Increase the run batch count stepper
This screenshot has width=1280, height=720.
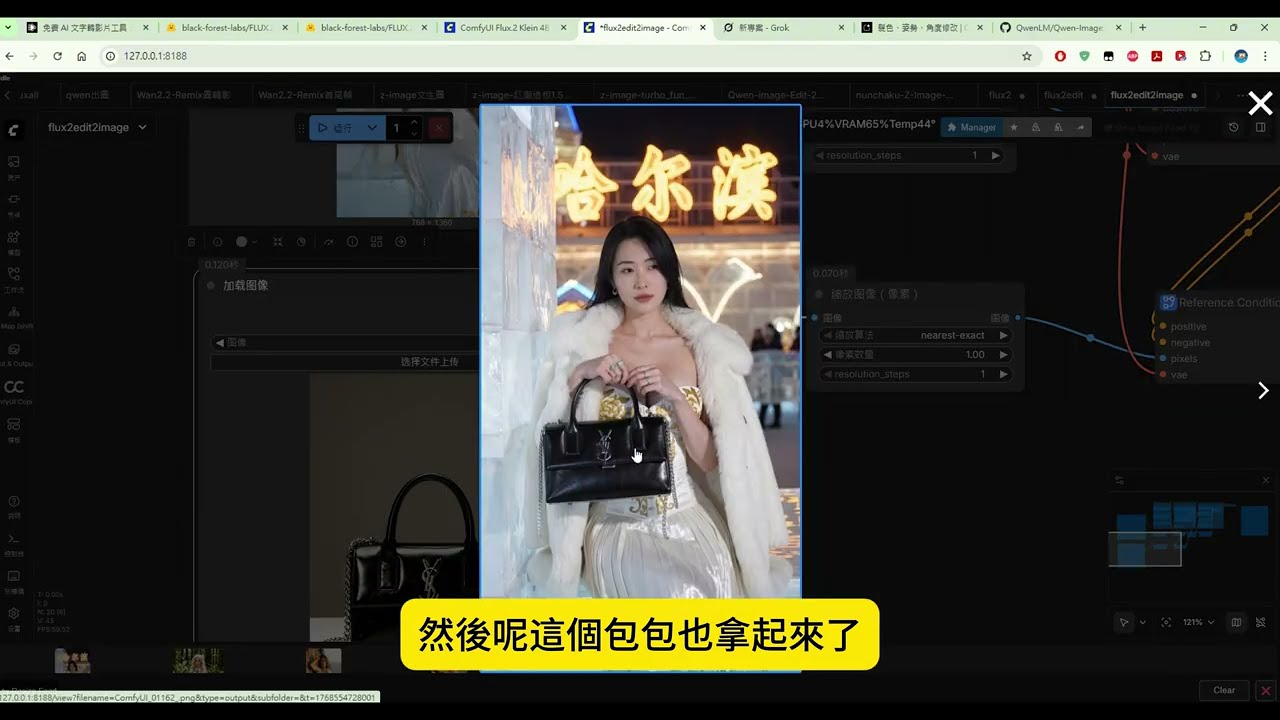click(415, 123)
